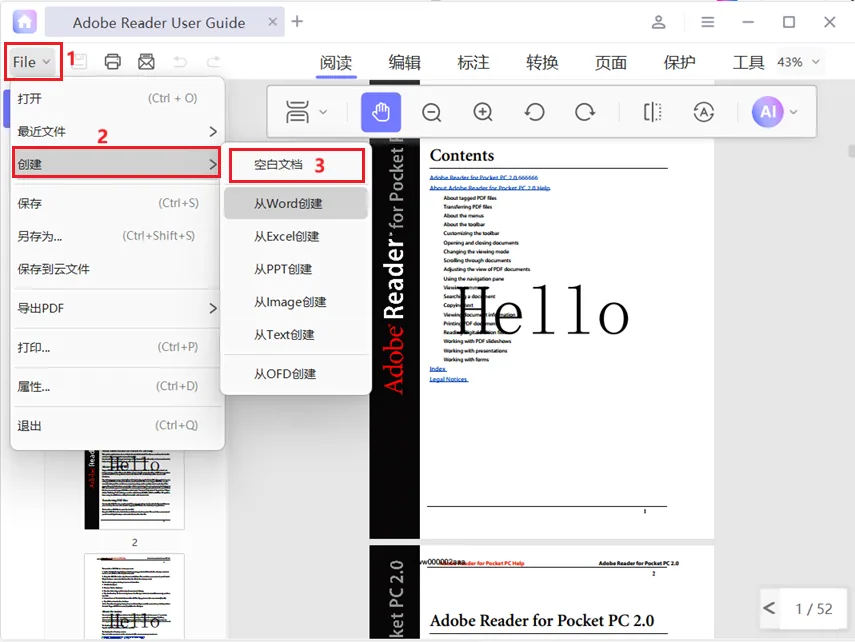Switch to the 转换 tab
This screenshot has width=855, height=642.
coord(542,63)
